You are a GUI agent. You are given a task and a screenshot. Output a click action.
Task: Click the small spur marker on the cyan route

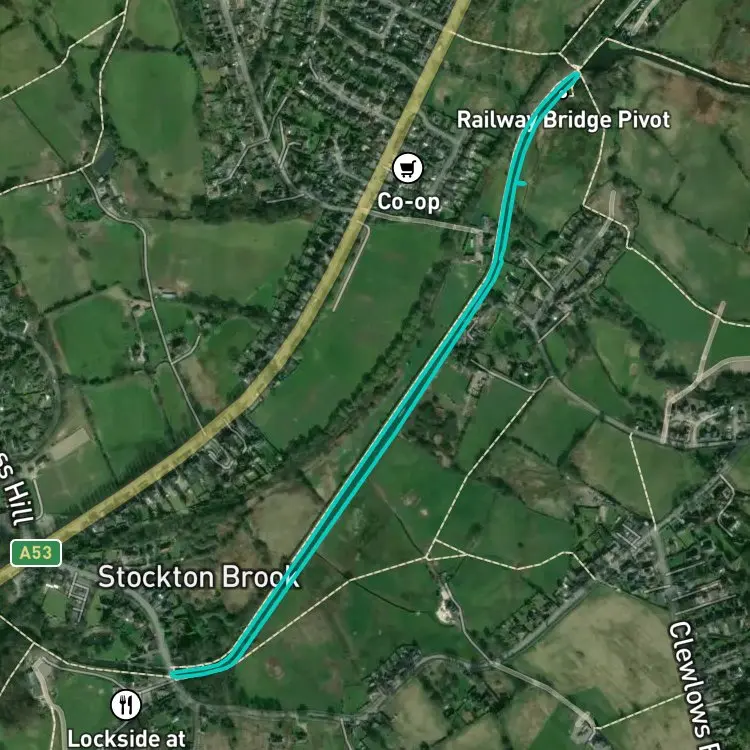[x=520, y=183]
